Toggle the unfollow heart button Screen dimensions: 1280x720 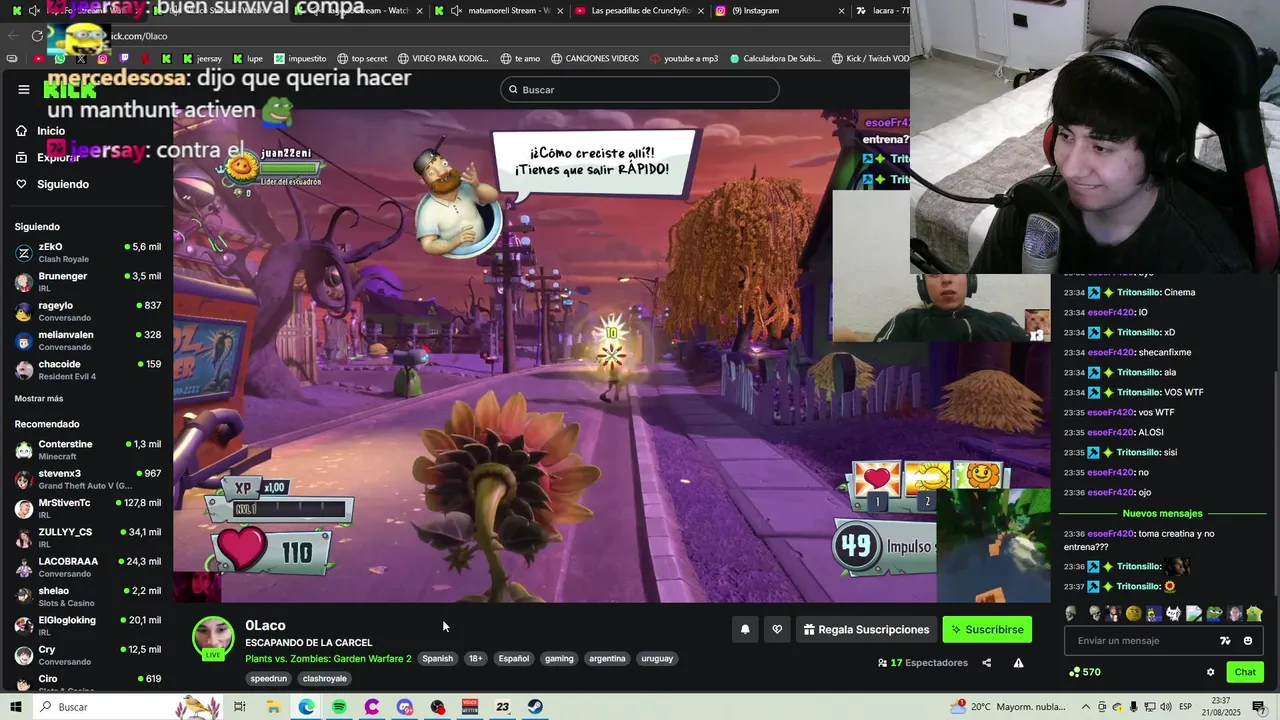pos(777,630)
